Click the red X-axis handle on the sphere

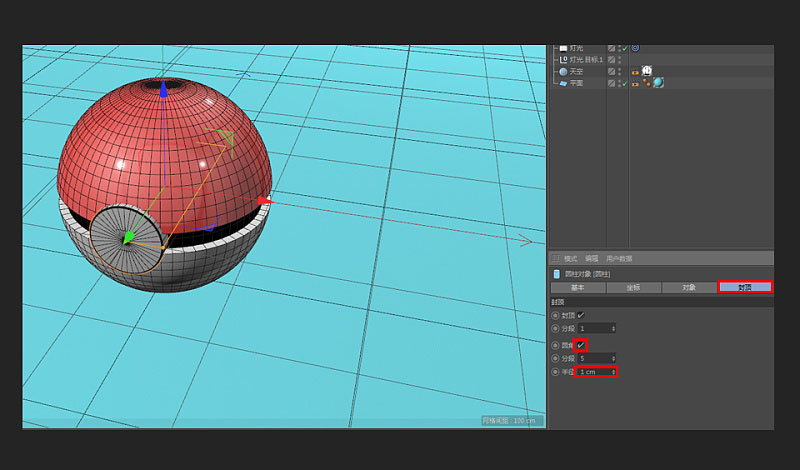pos(264,201)
